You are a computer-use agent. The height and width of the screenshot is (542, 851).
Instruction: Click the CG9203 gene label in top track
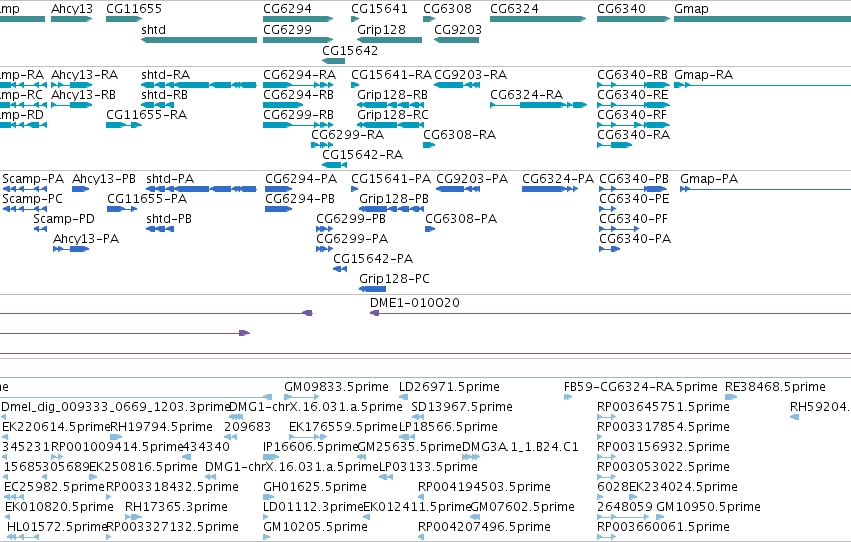point(458,29)
